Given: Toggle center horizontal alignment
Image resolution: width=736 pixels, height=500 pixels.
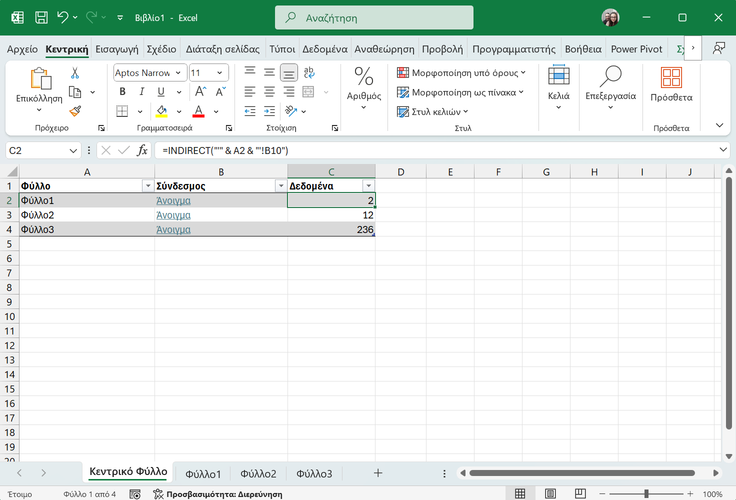Looking at the screenshot, I should pos(269,92).
